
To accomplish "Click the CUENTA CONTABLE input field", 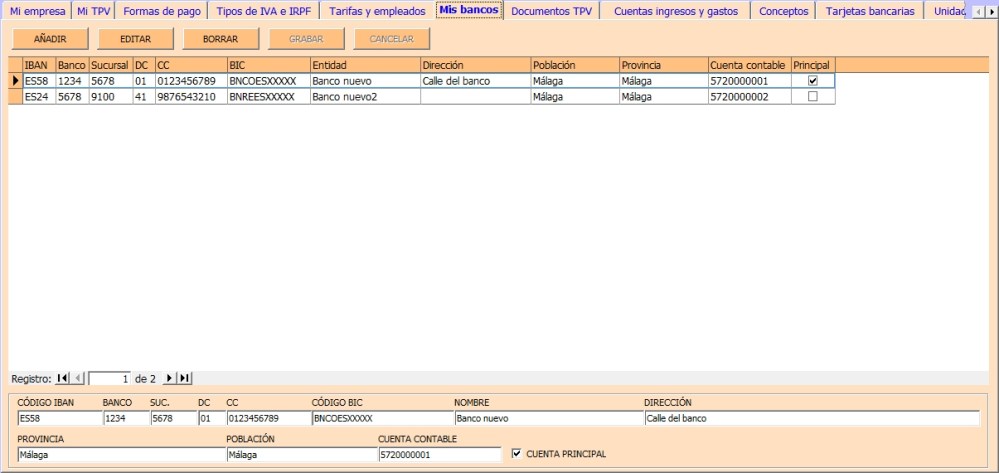I will click(439, 454).
